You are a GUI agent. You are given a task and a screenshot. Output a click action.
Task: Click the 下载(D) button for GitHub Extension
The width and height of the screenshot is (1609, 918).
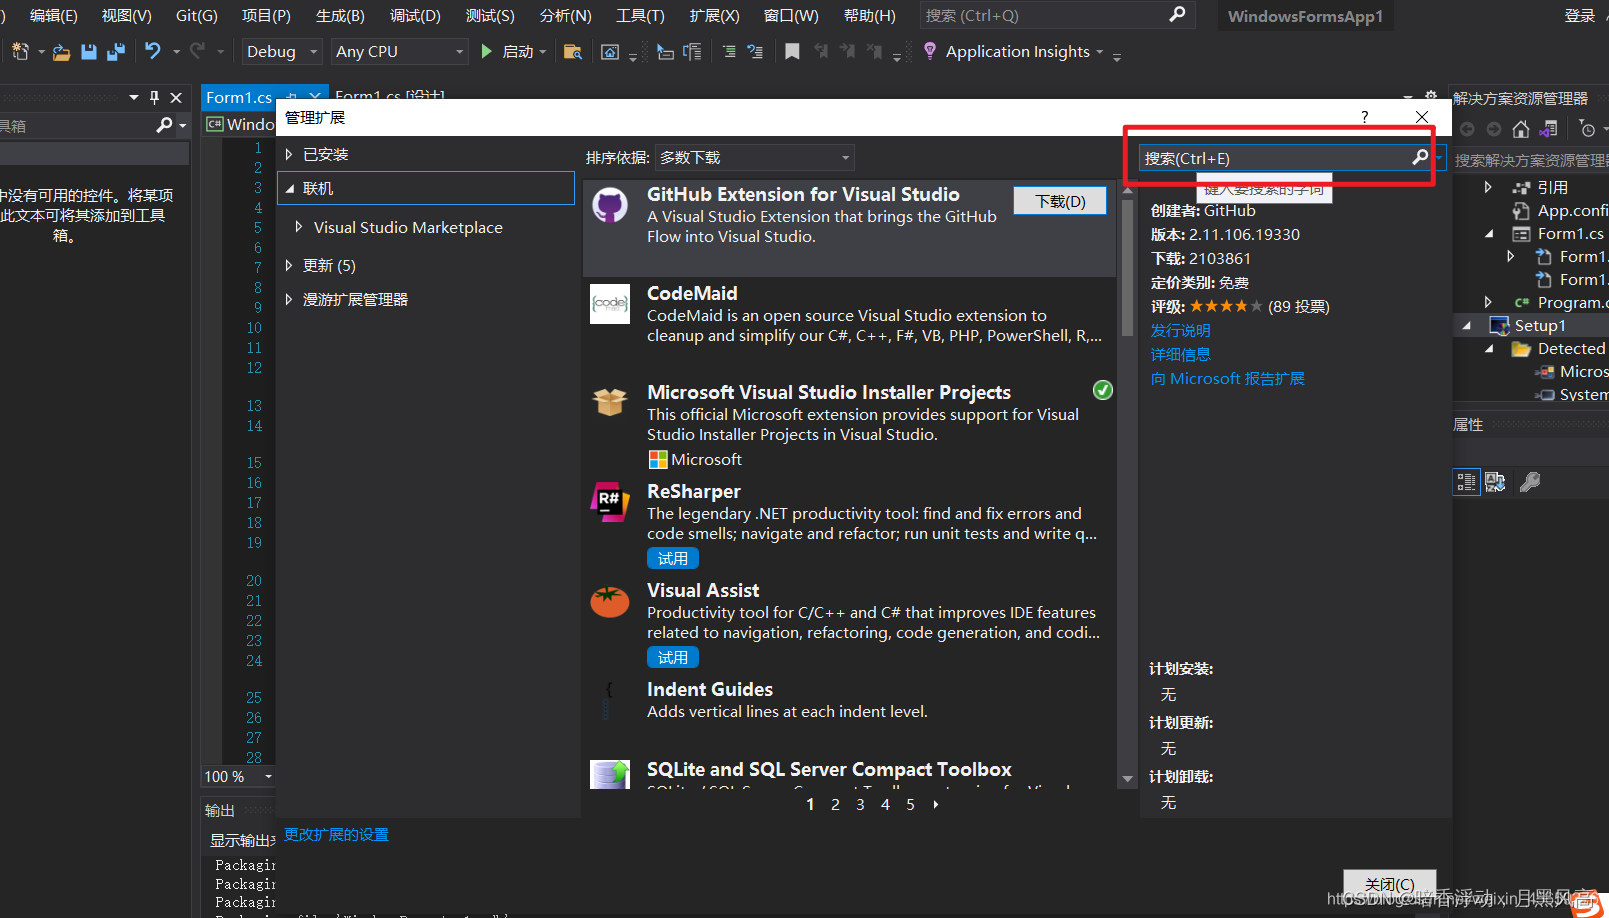(1060, 201)
